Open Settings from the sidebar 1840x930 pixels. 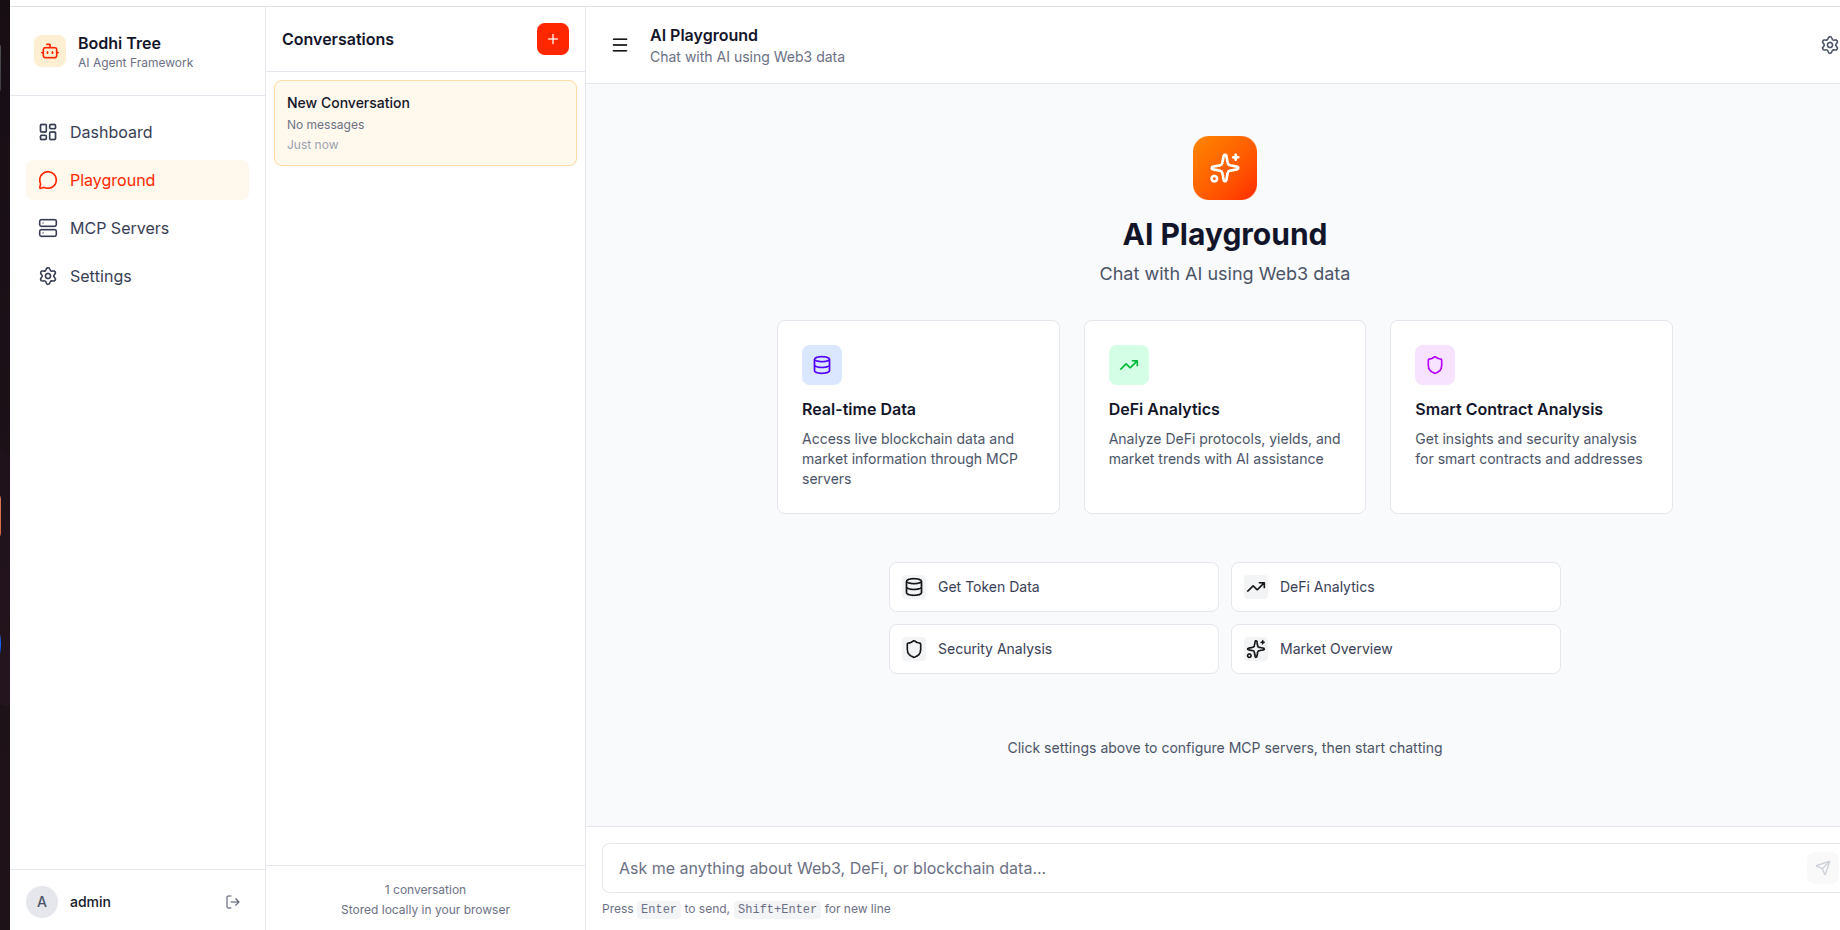pos(137,276)
